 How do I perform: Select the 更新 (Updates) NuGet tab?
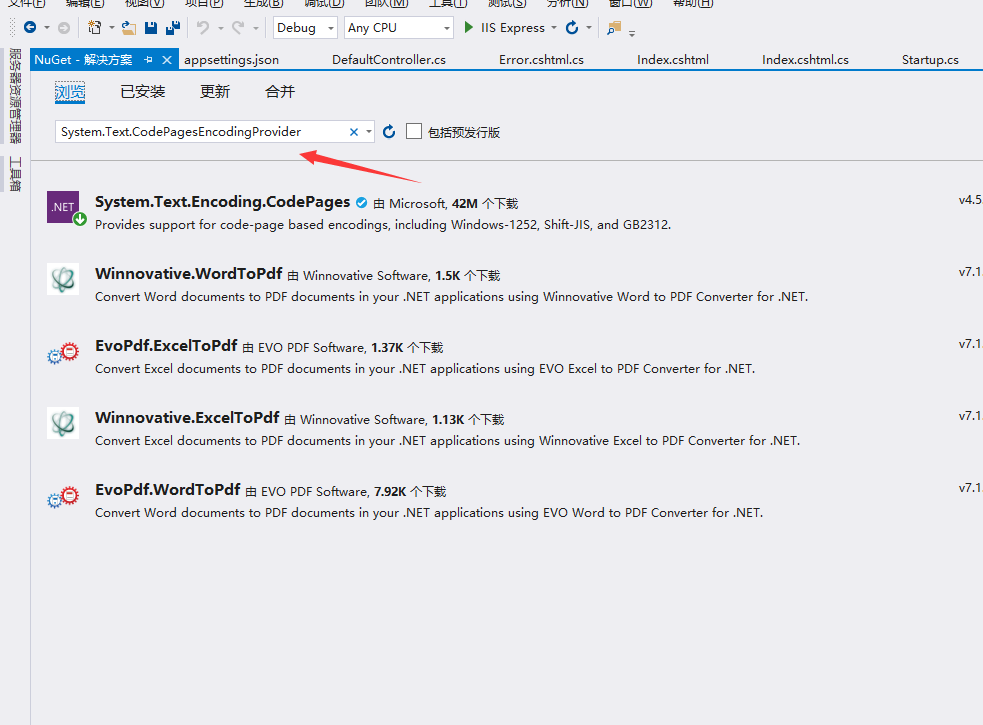click(x=214, y=92)
